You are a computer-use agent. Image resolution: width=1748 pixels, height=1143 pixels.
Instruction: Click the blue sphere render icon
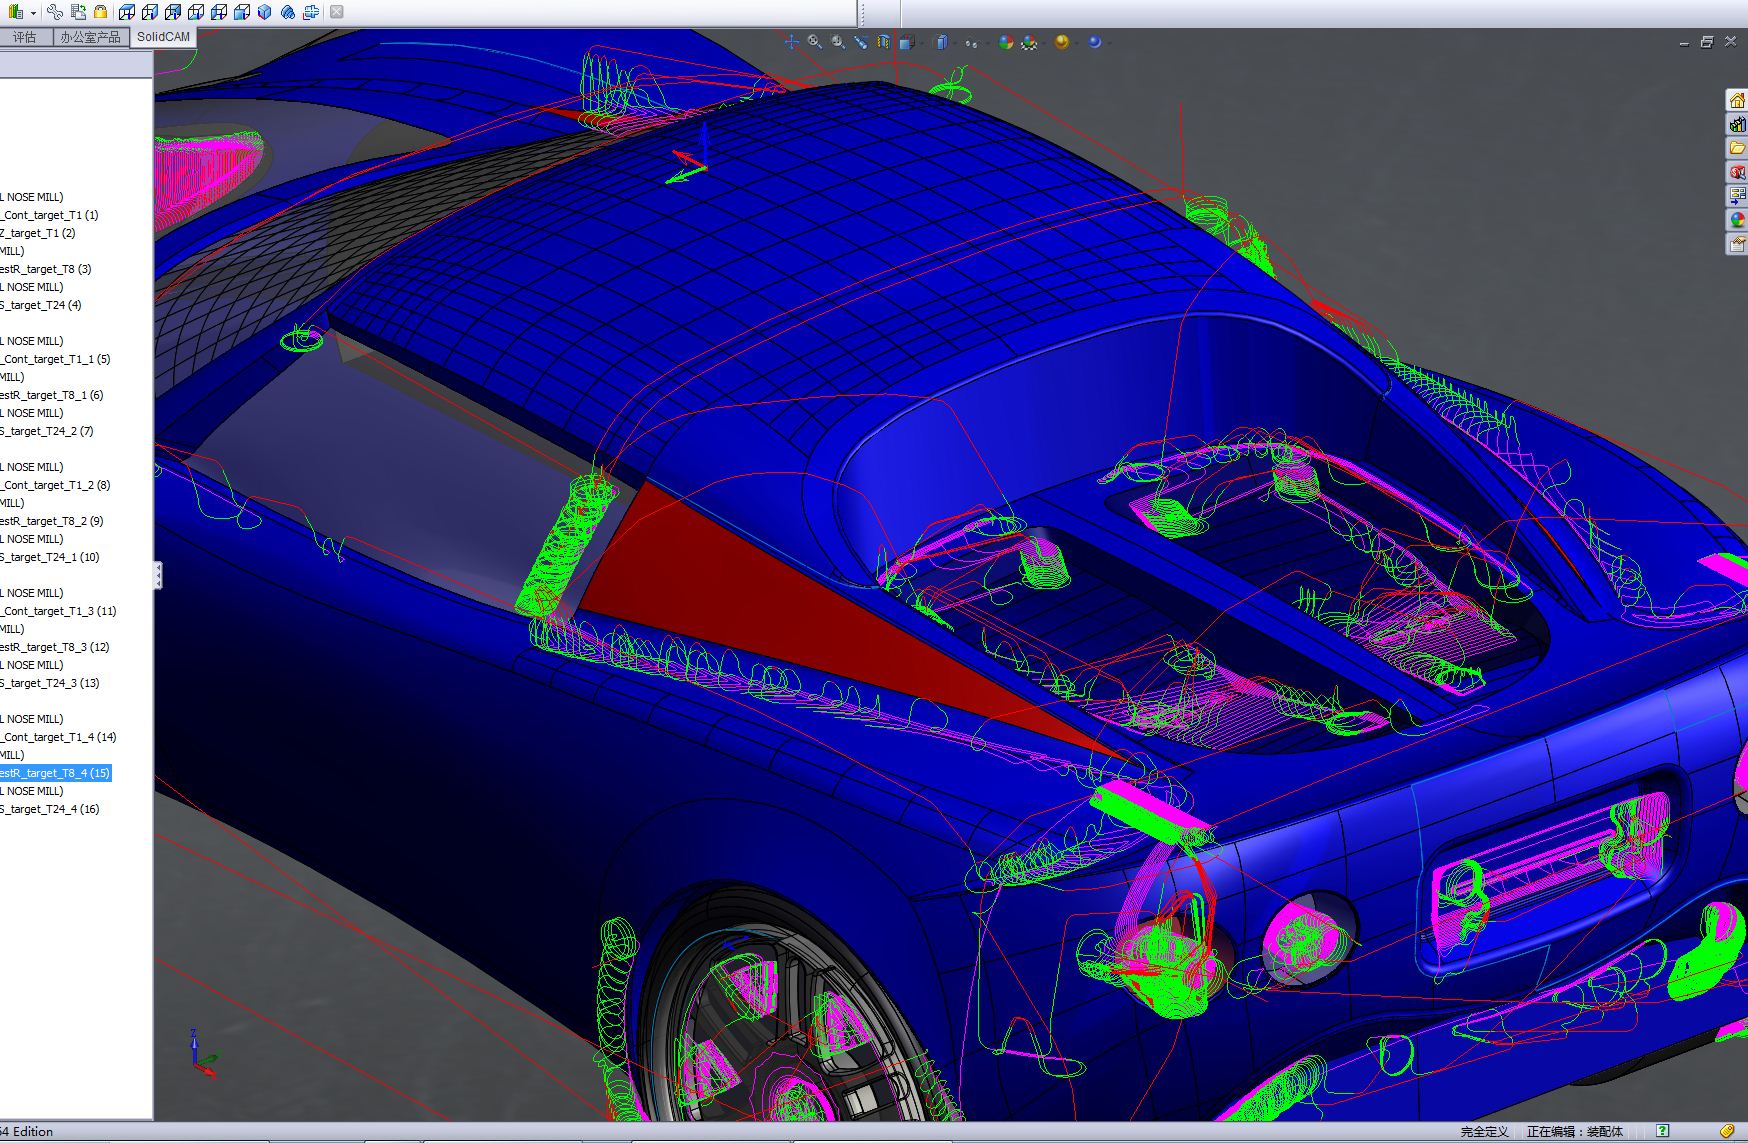tap(1094, 42)
